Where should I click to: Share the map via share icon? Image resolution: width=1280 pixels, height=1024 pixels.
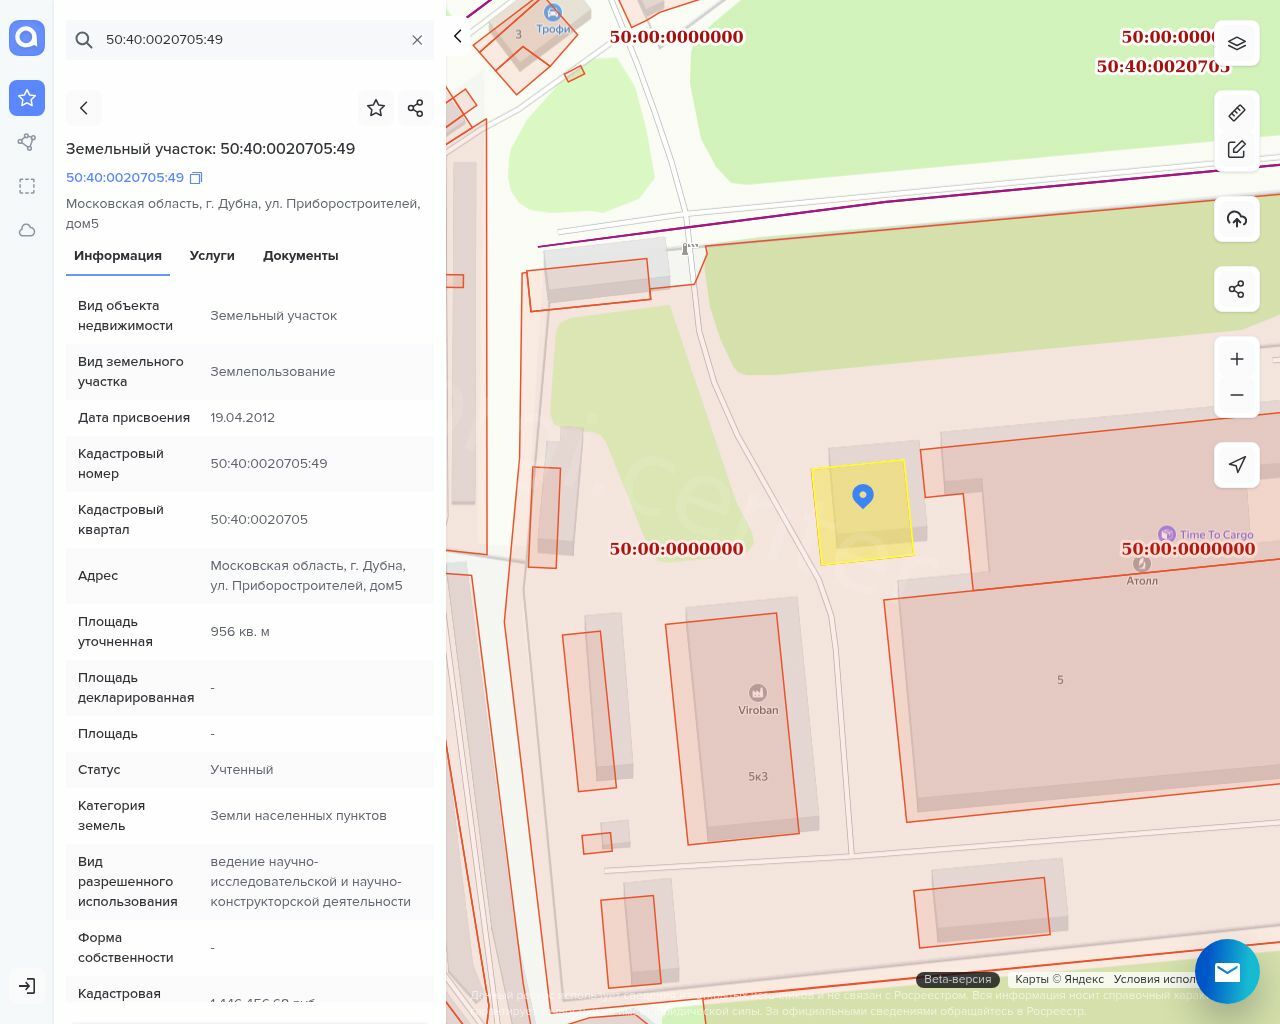[1236, 289]
